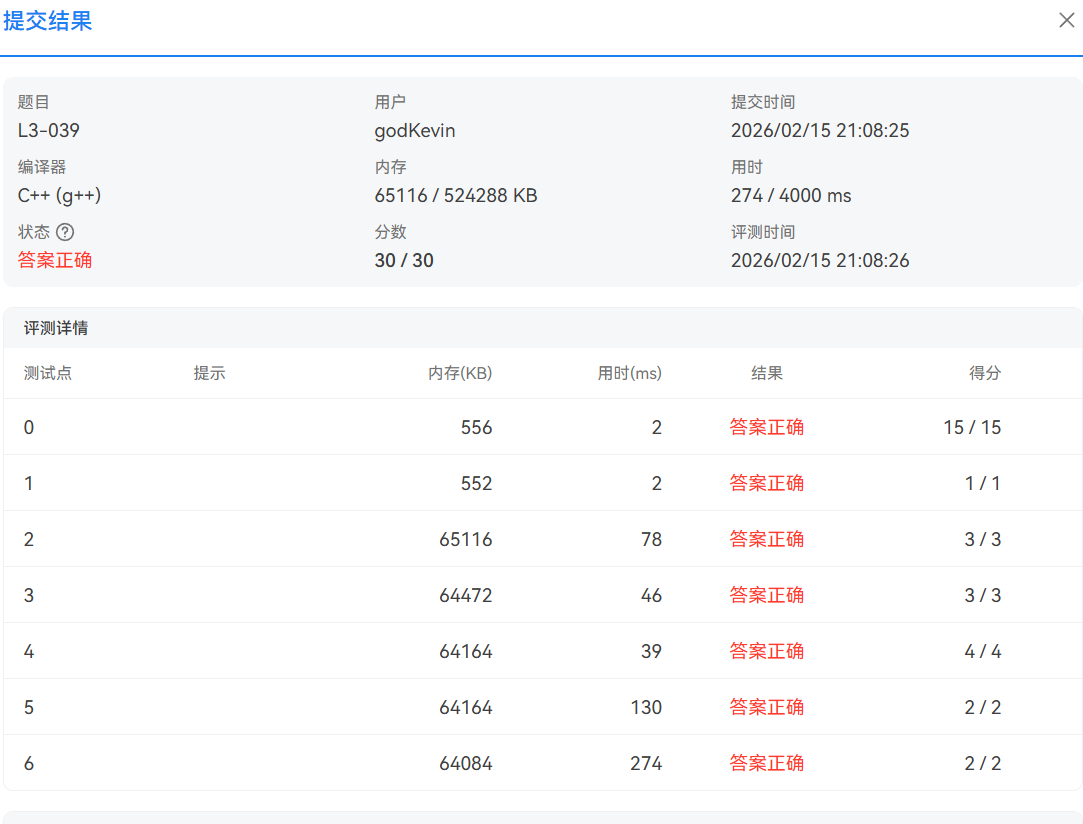Select problem code L3-039
Screen dimensions: 1083x824
click(x=48, y=131)
